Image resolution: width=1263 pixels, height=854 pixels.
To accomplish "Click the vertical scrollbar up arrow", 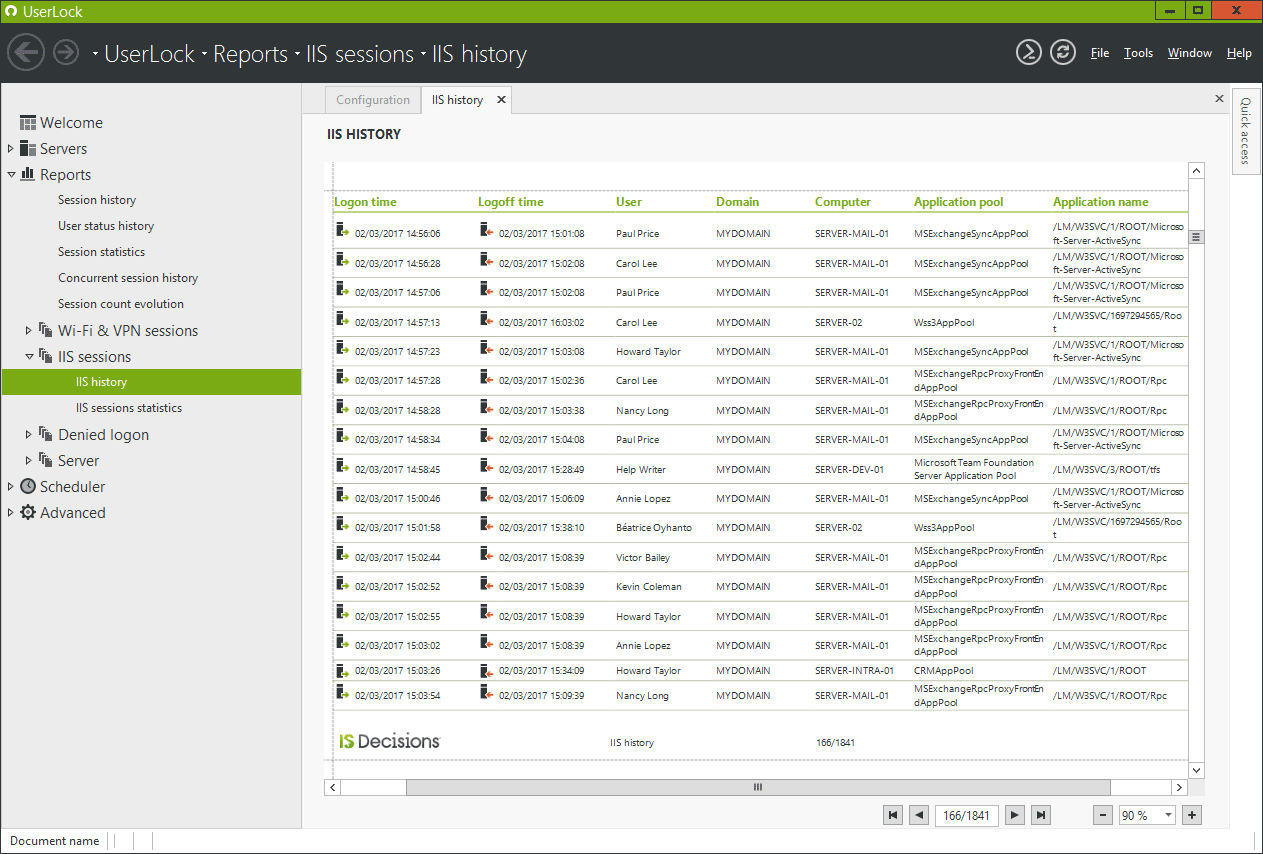I will coord(1196,171).
